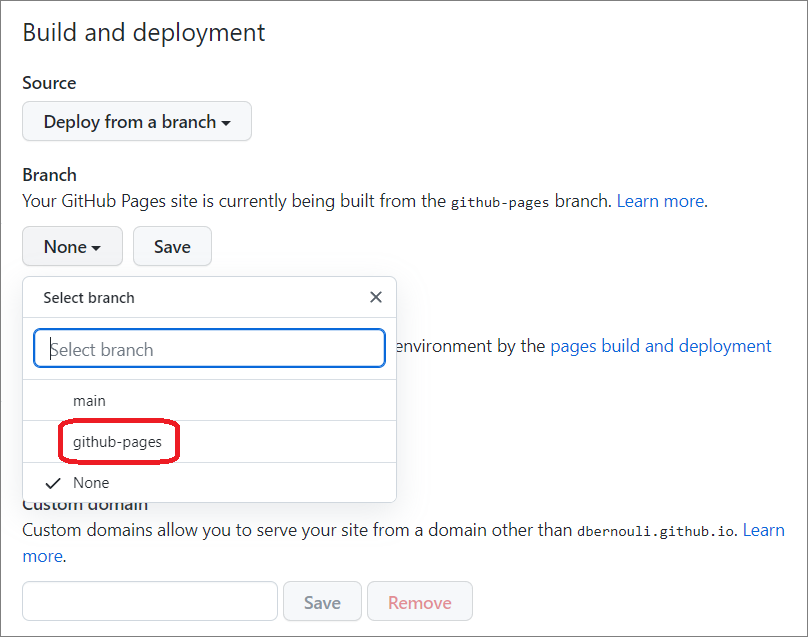Select the checked None option
Screen dimensions: 808x637
tap(209, 483)
